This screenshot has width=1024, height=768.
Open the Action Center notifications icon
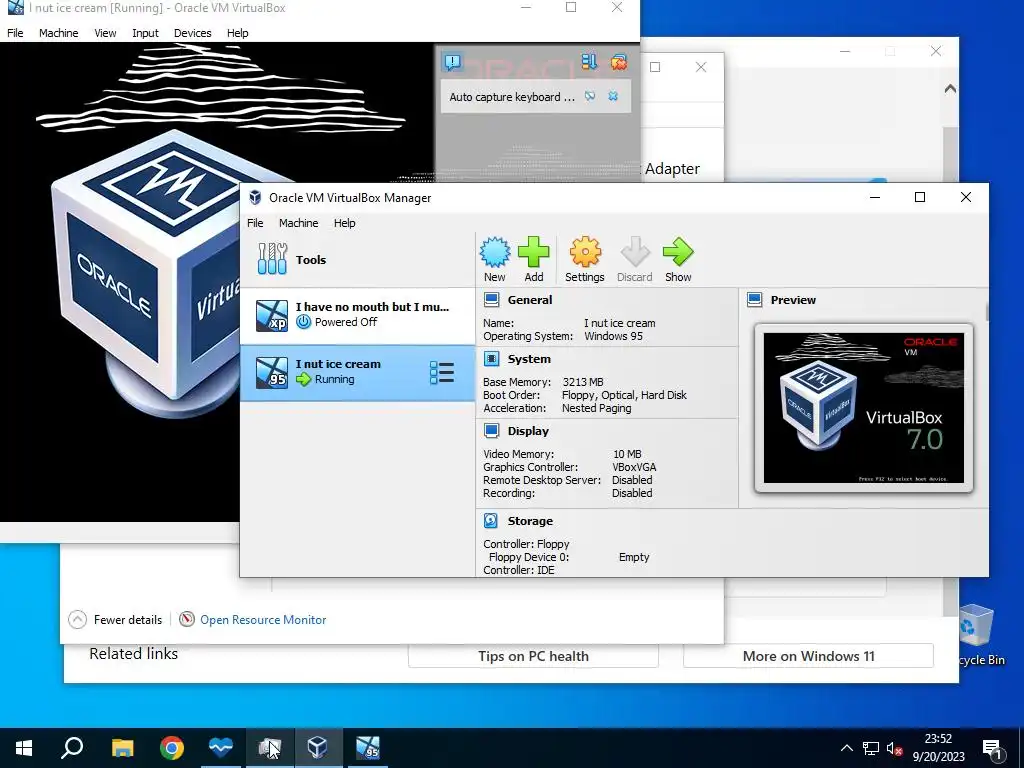(x=993, y=748)
